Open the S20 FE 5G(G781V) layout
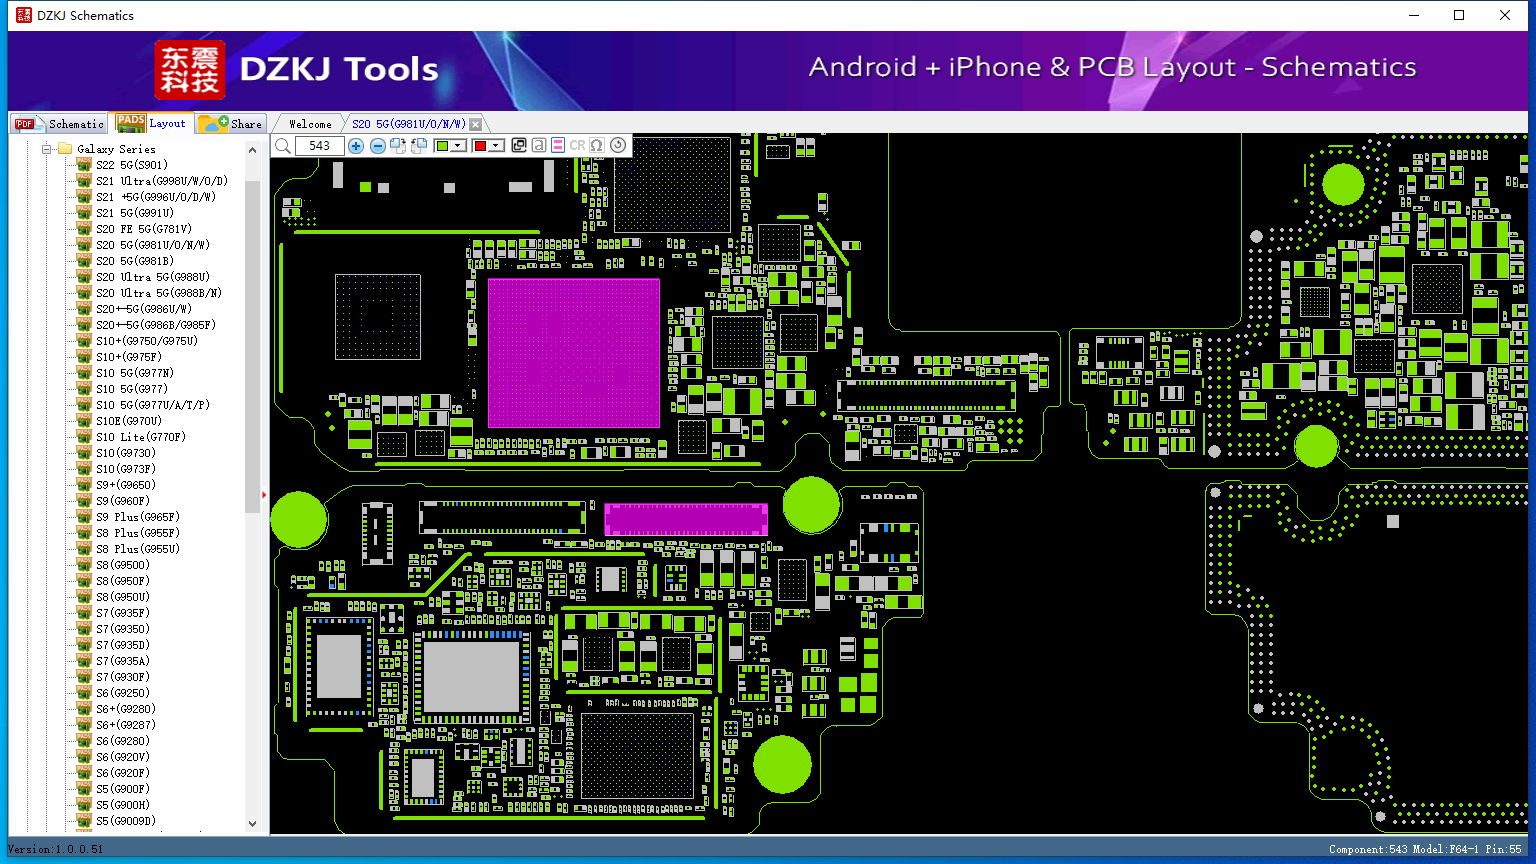Screen dimensions: 1536x864 coord(144,229)
